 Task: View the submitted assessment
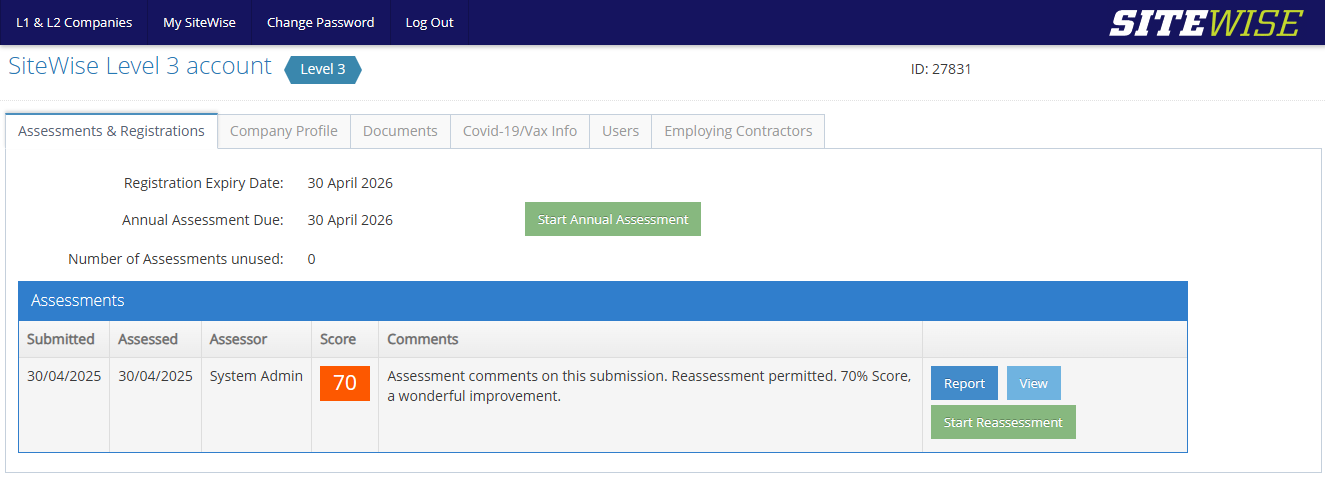click(1033, 383)
